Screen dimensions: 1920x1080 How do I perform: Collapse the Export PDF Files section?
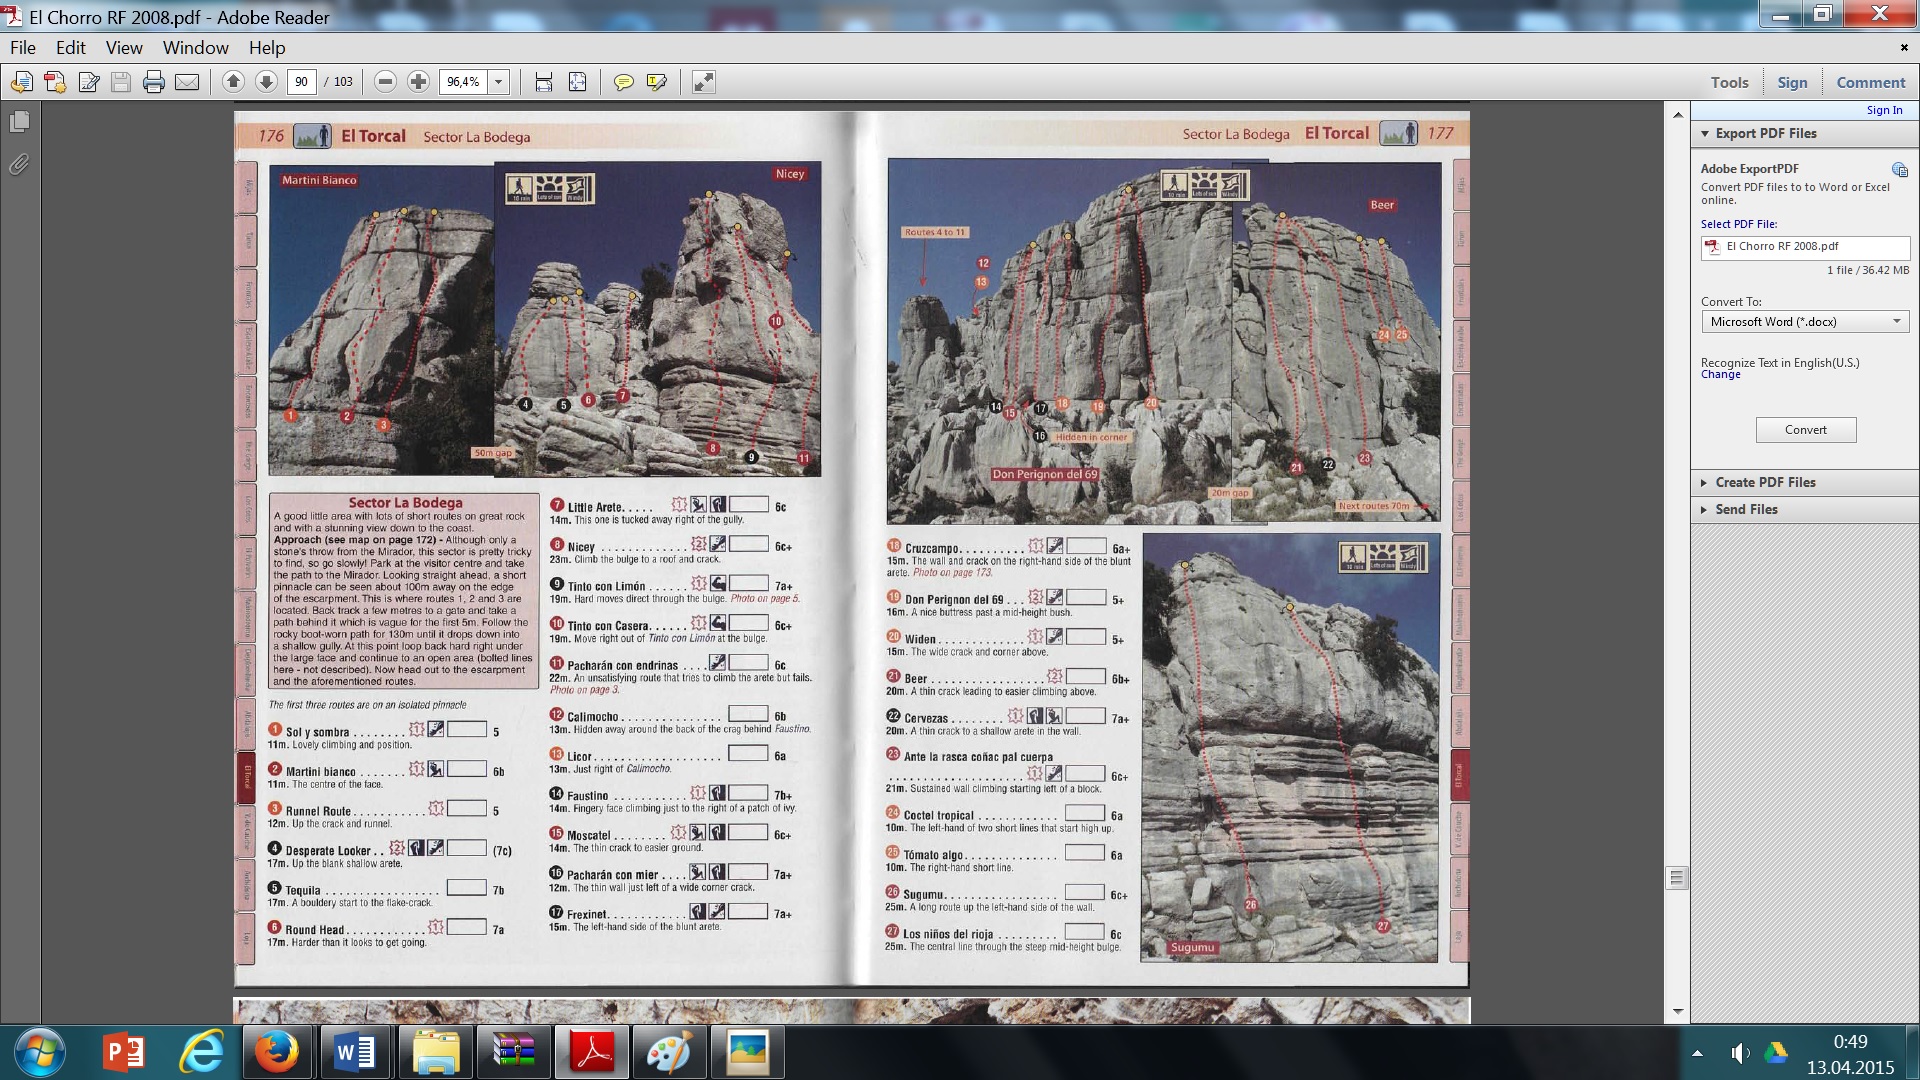click(1705, 134)
